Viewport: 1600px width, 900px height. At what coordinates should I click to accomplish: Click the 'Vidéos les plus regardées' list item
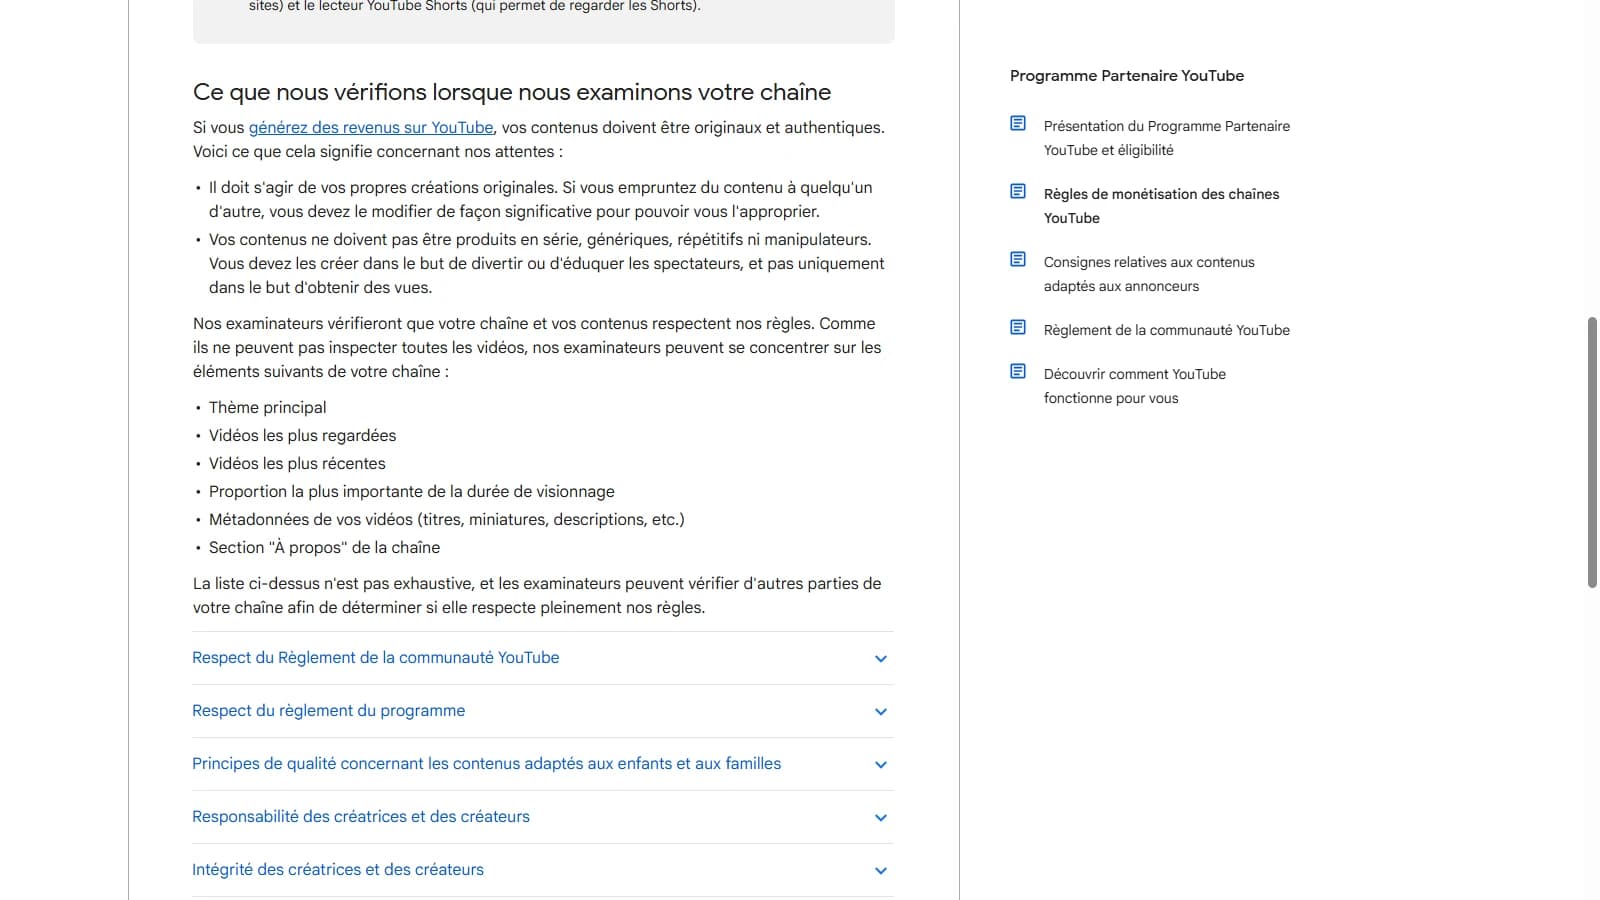point(303,435)
